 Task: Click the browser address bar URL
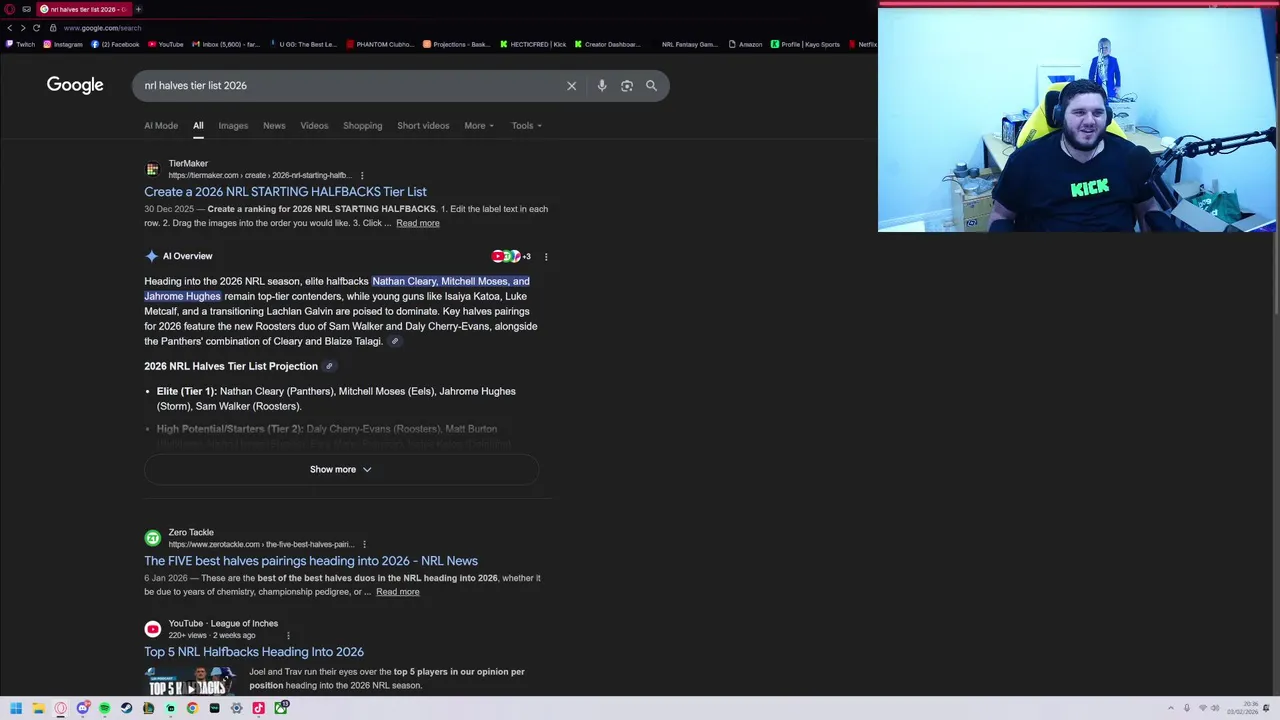coord(102,28)
